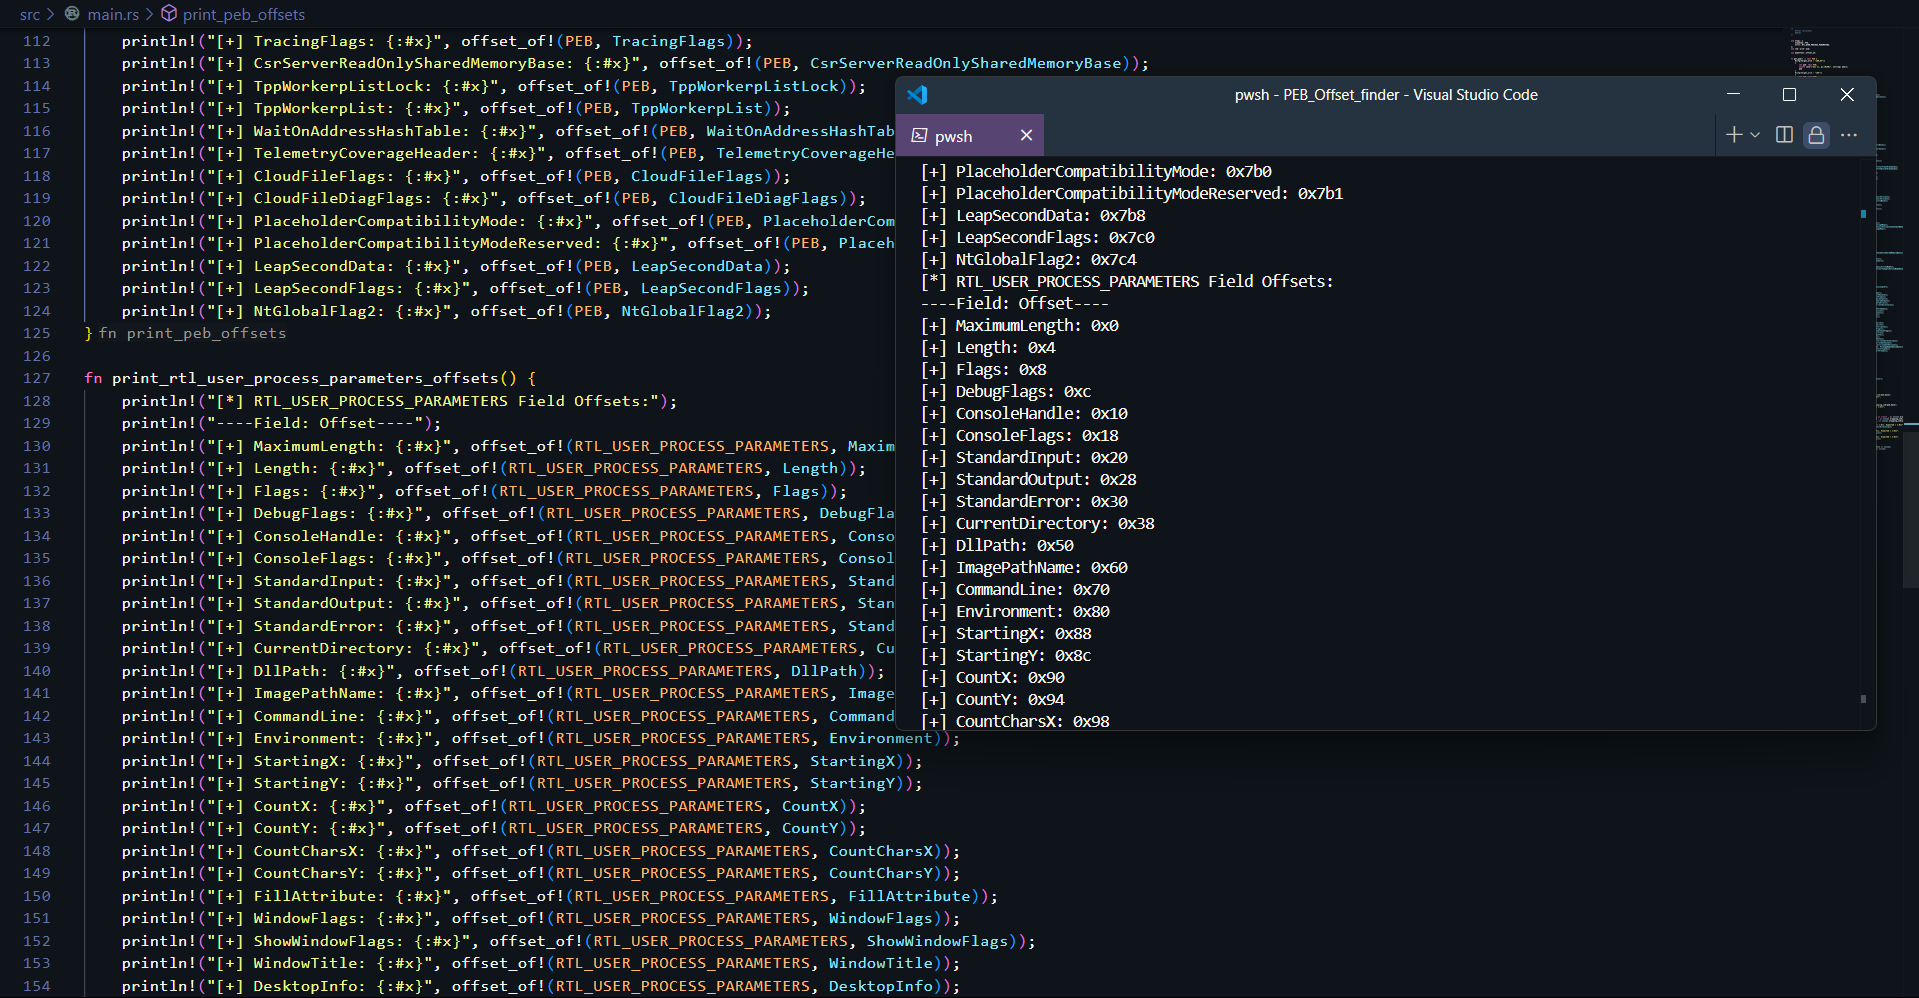Click fn print_rtl_user_process_parameters_offsets declaration
This screenshot has height=998, width=1919.
tap(310, 378)
